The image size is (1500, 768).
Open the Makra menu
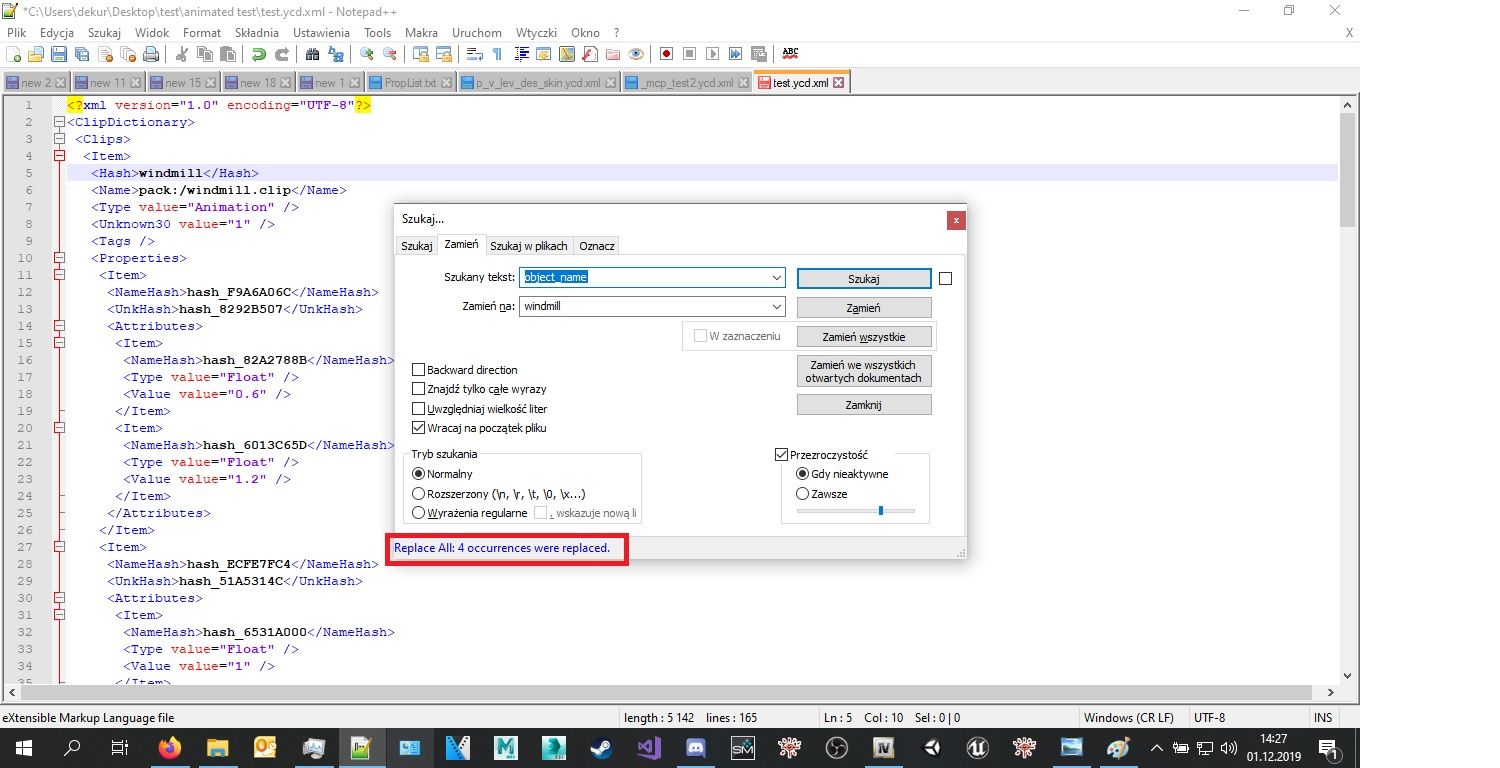click(x=422, y=33)
